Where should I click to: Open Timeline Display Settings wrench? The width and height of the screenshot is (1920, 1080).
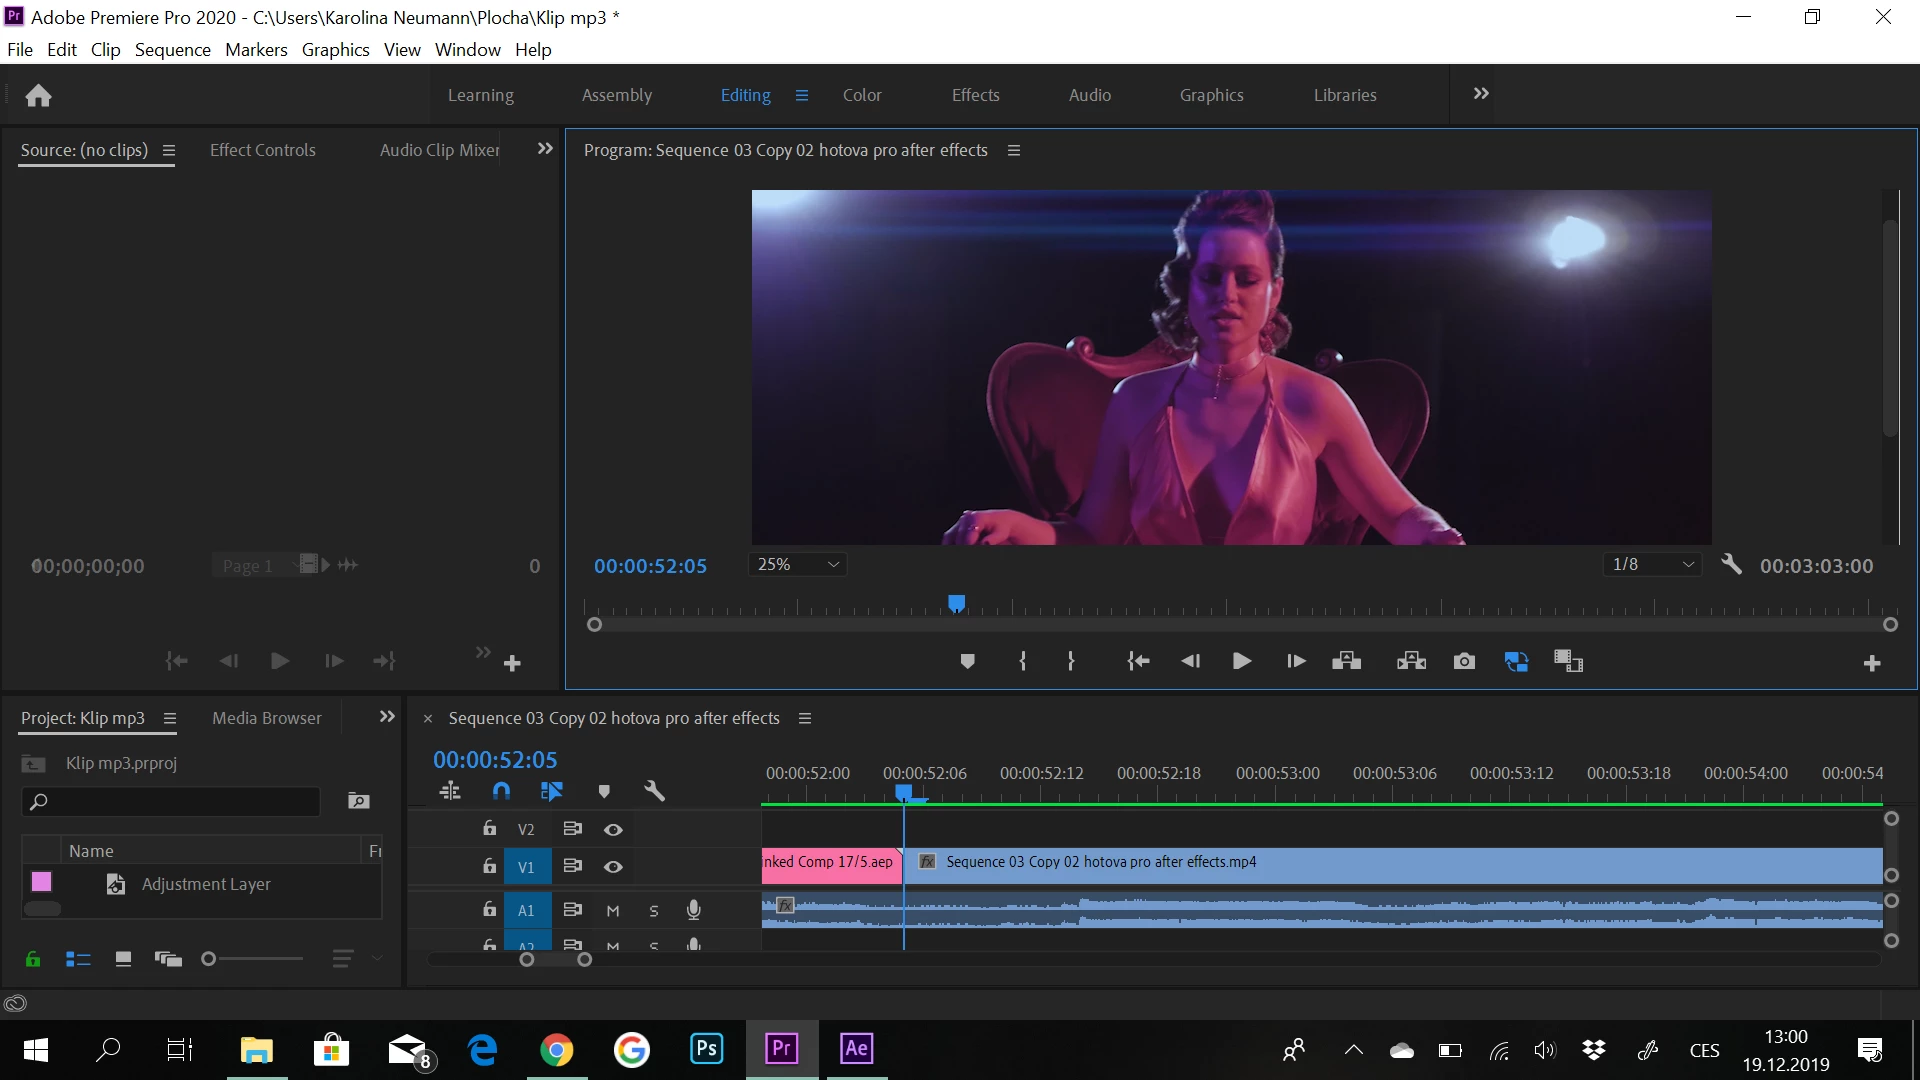tap(655, 792)
